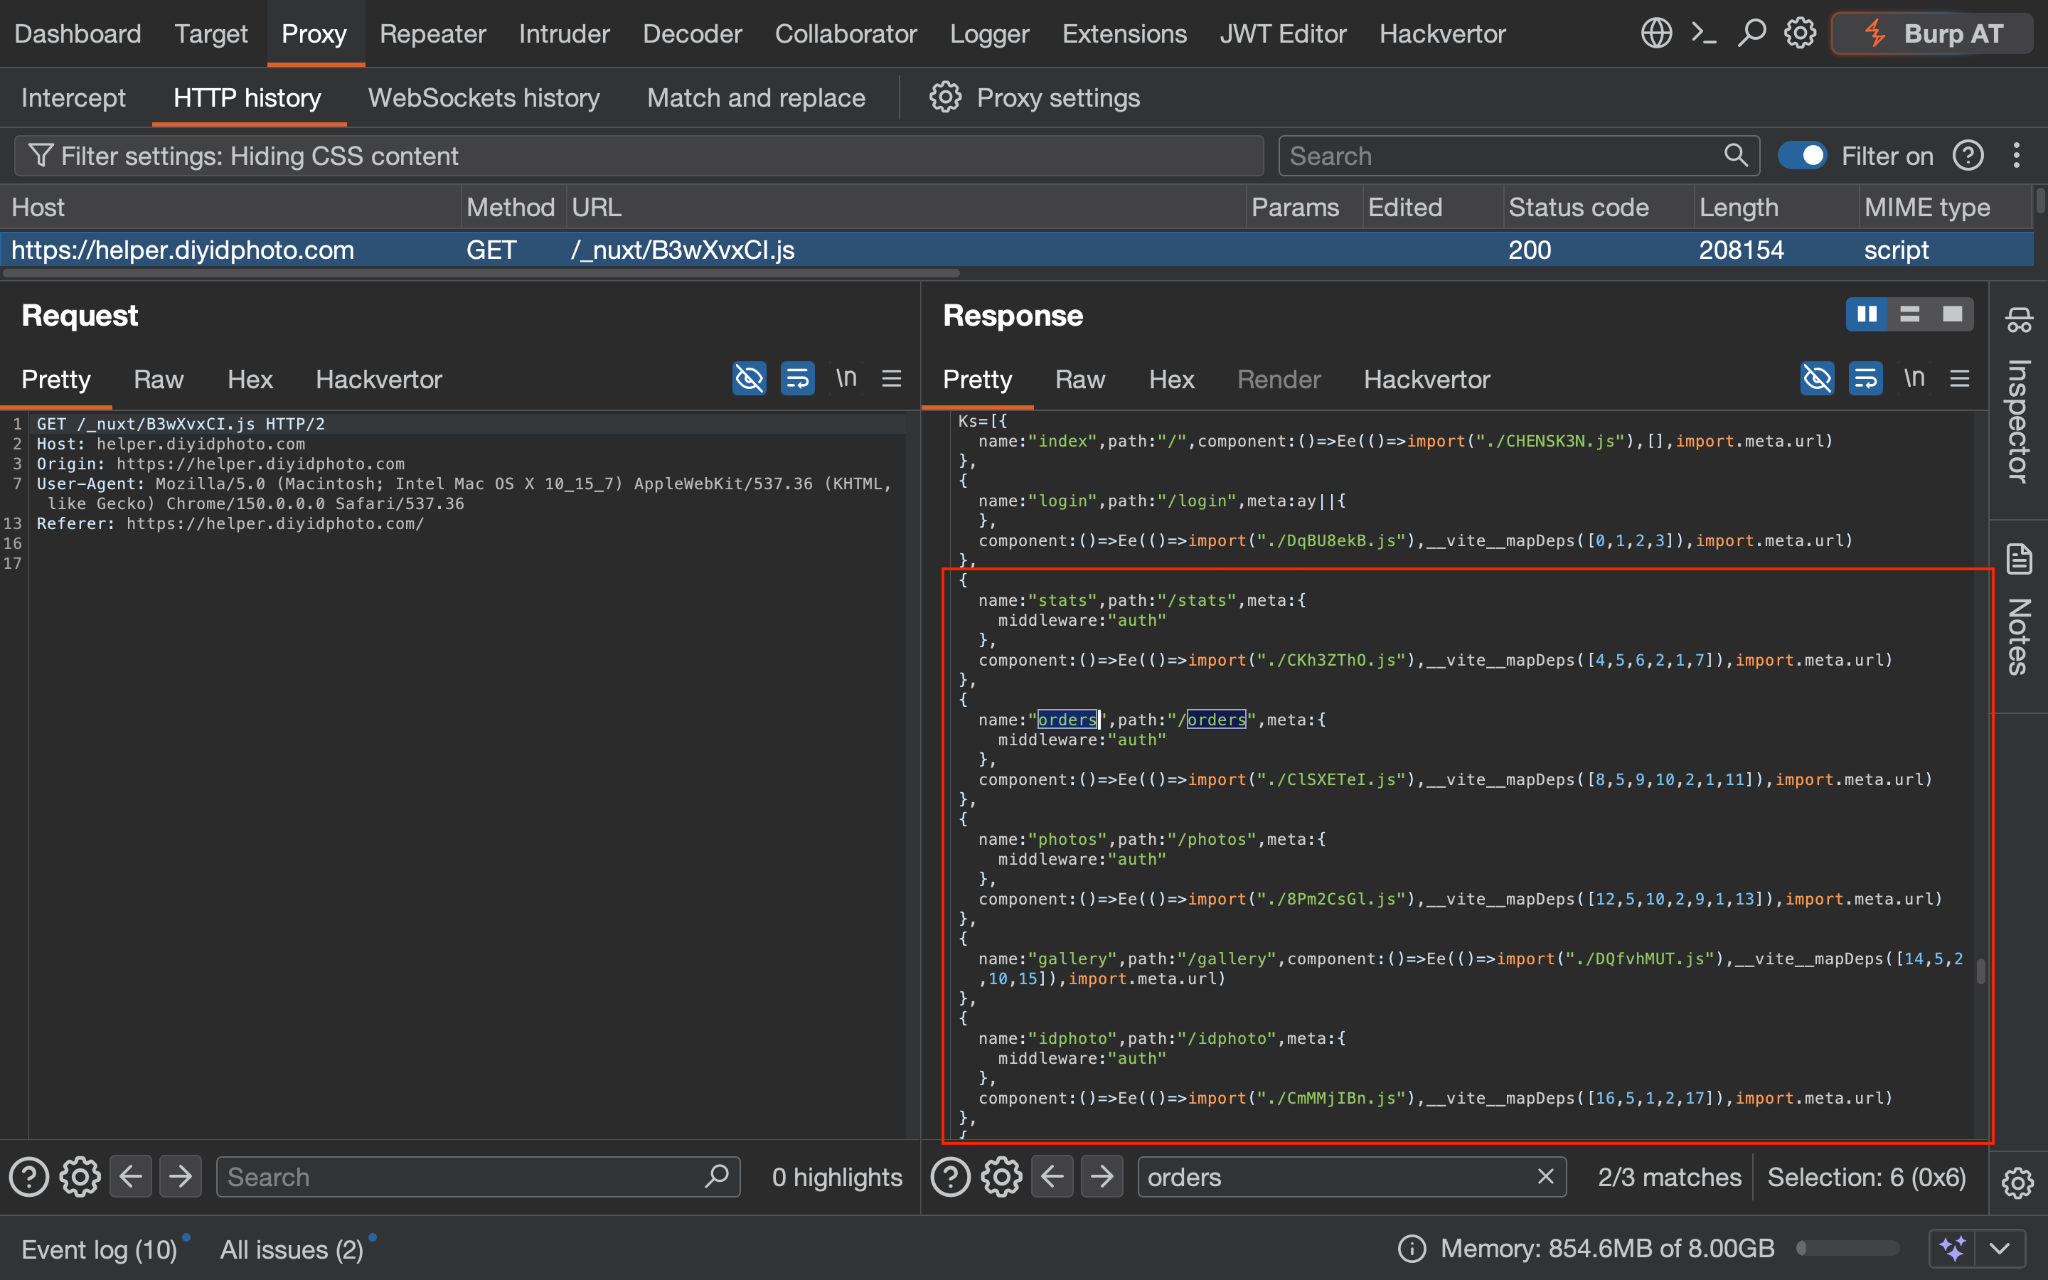Image resolution: width=2048 pixels, height=1280 pixels.
Task: Toggle hidden-eye icon in Response panel
Action: (1817, 378)
